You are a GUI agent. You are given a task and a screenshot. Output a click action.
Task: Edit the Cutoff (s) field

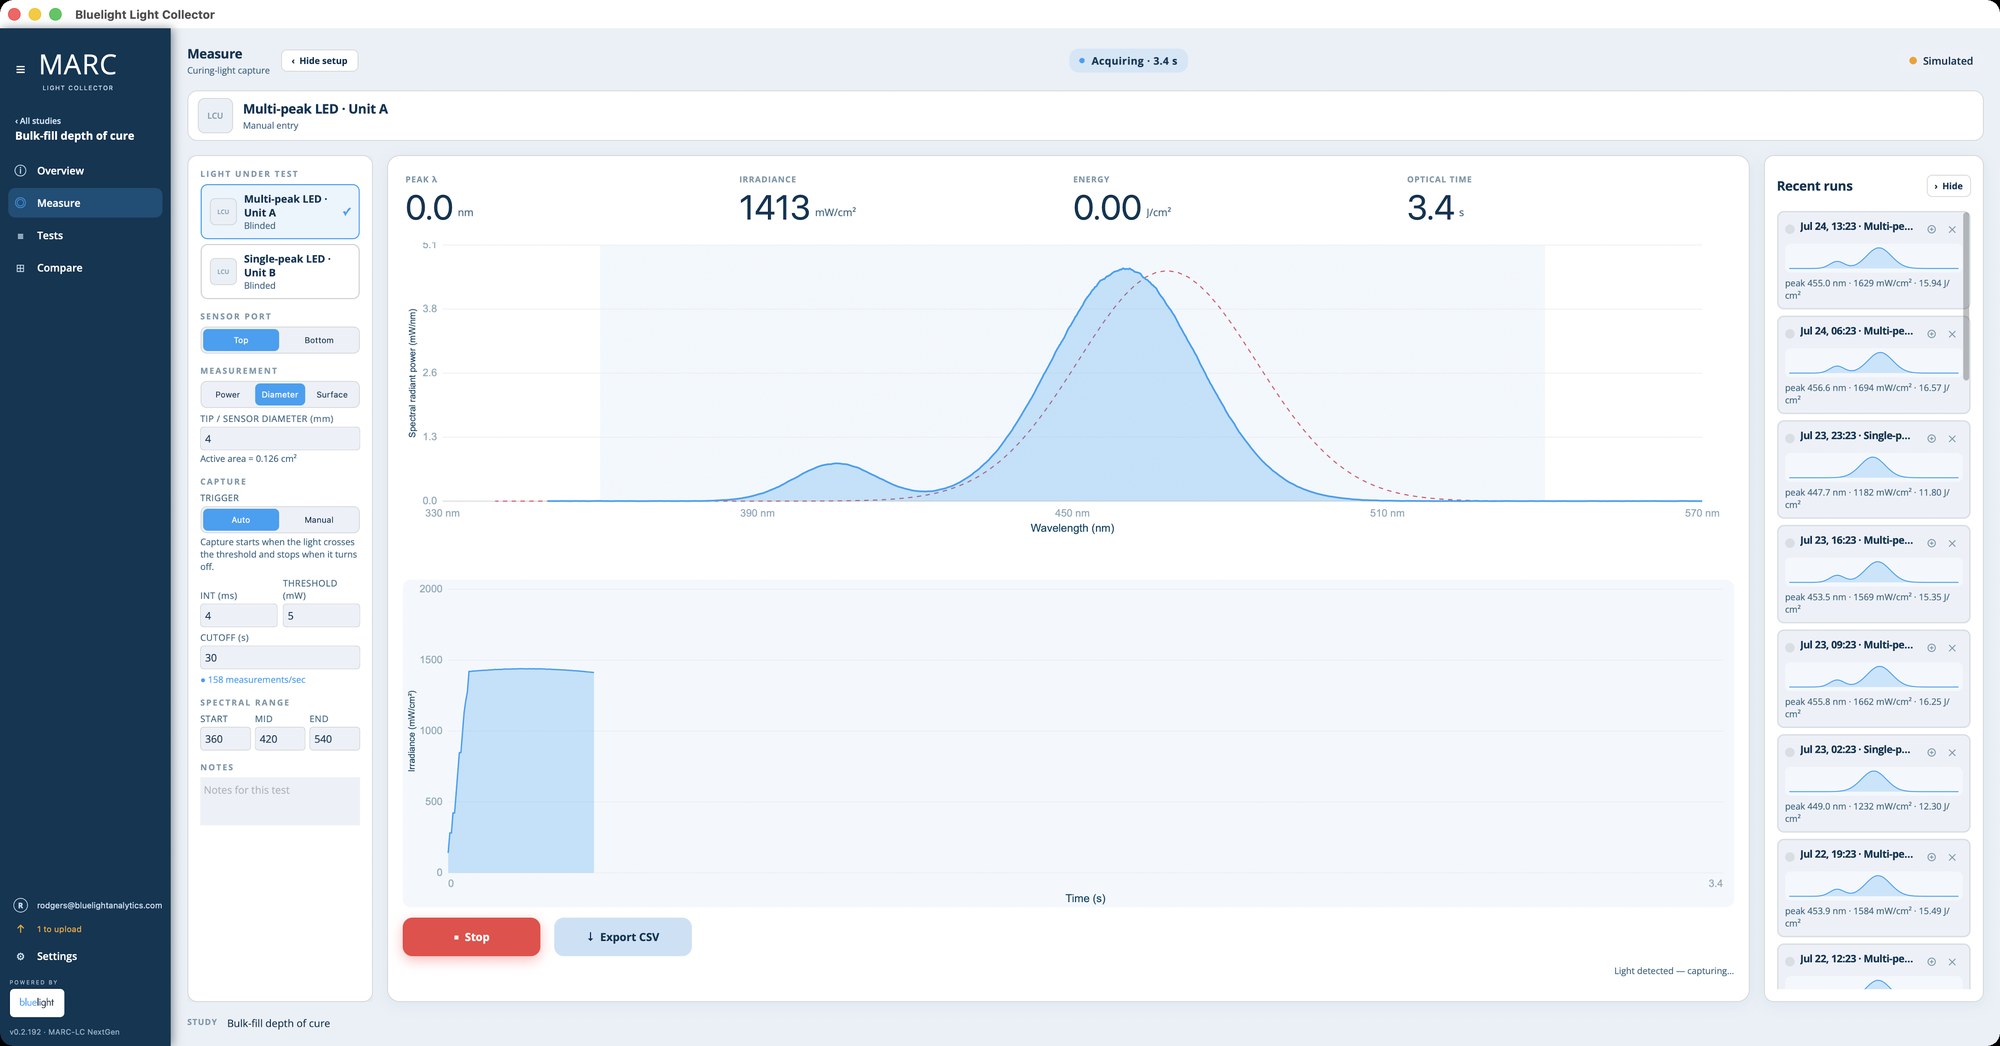point(280,658)
